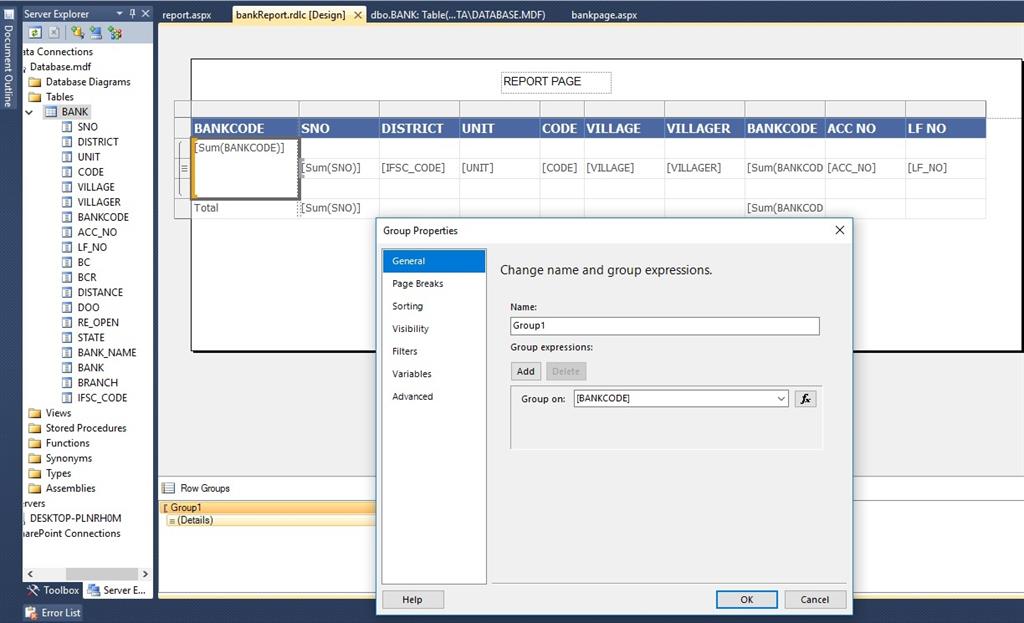
Task: Click the Synonyms folder icon
Action: [35, 458]
